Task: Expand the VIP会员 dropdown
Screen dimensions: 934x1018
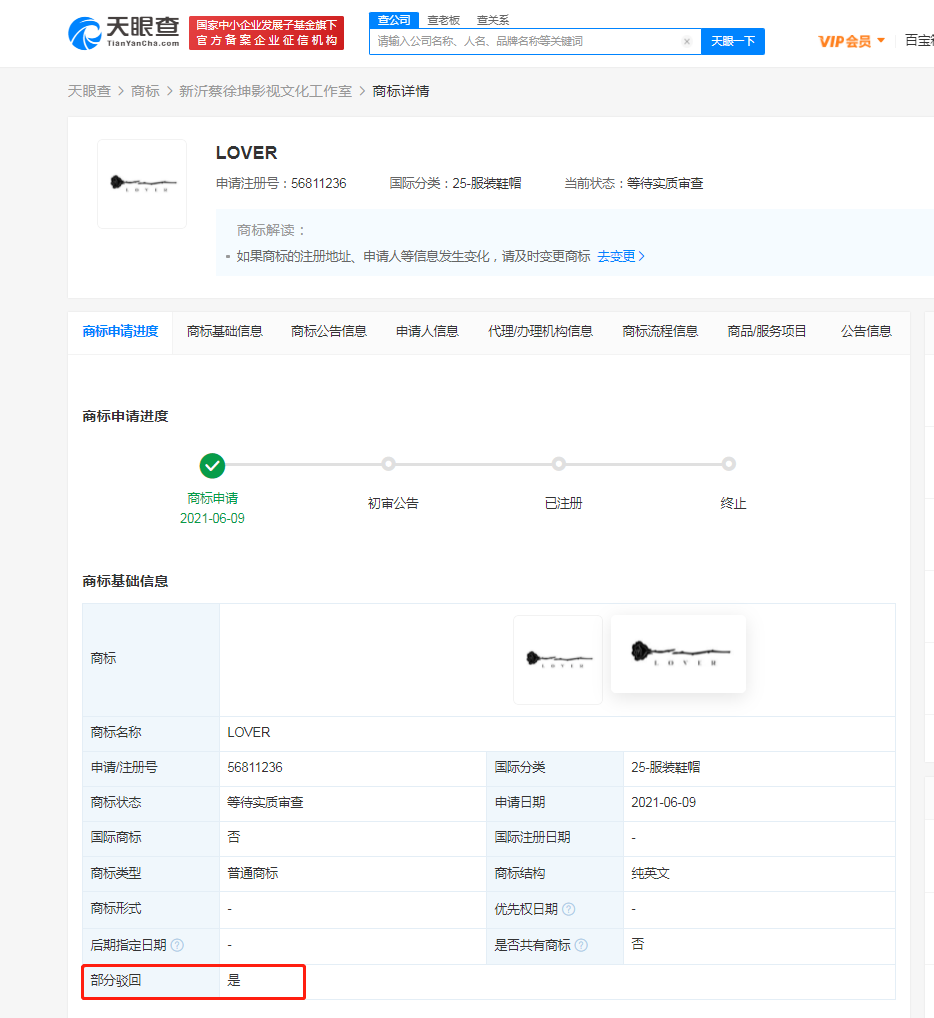Action: pos(851,42)
